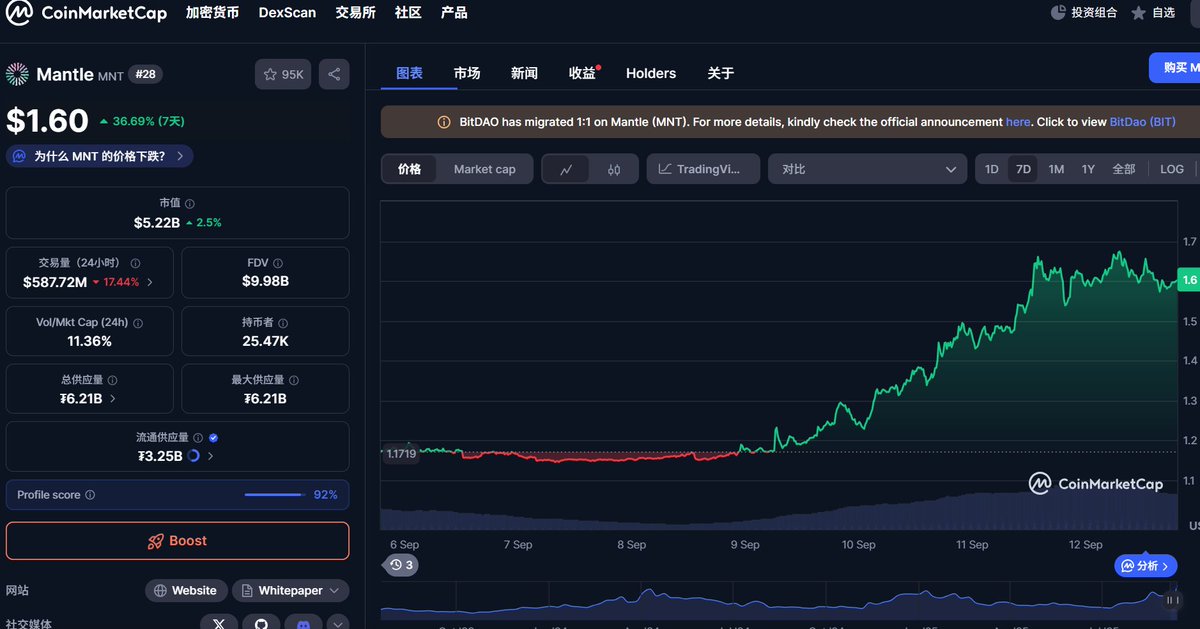Add Mantle to watchlist via 95K star

(x=283, y=74)
